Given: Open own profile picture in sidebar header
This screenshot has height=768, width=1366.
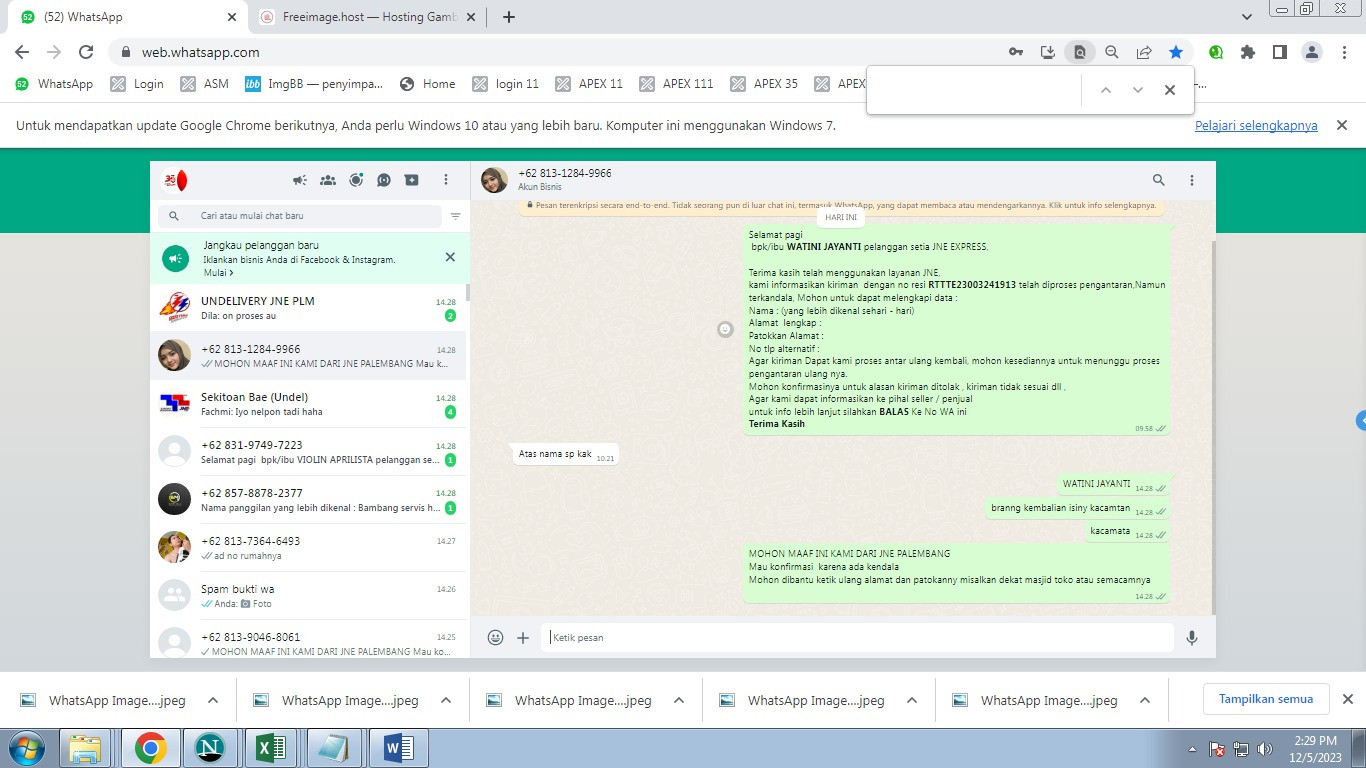Looking at the screenshot, I should (x=175, y=181).
